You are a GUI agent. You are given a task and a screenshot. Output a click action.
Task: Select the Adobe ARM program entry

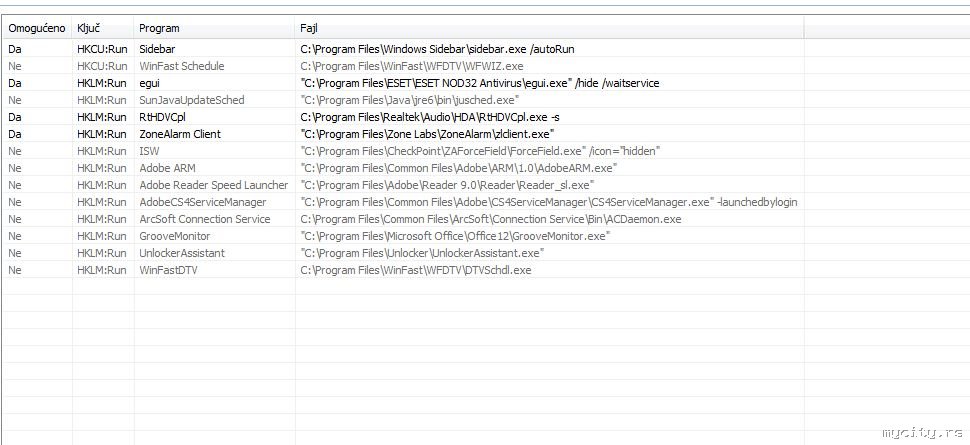[x=168, y=168]
